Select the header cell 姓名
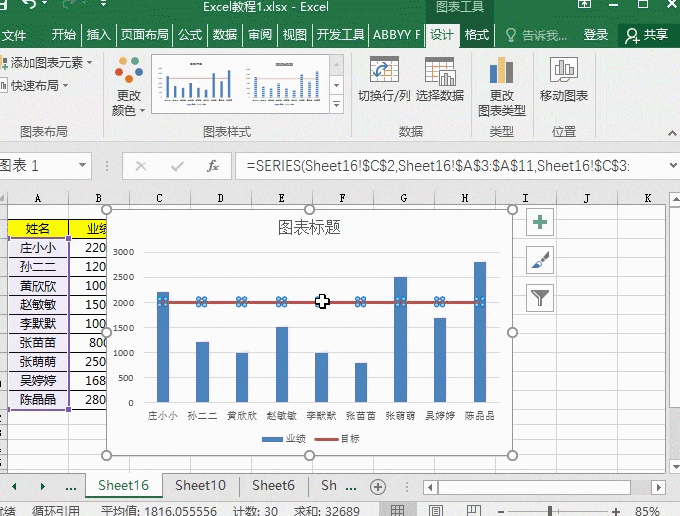This screenshot has height=516, width=680. click(x=38, y=229)
